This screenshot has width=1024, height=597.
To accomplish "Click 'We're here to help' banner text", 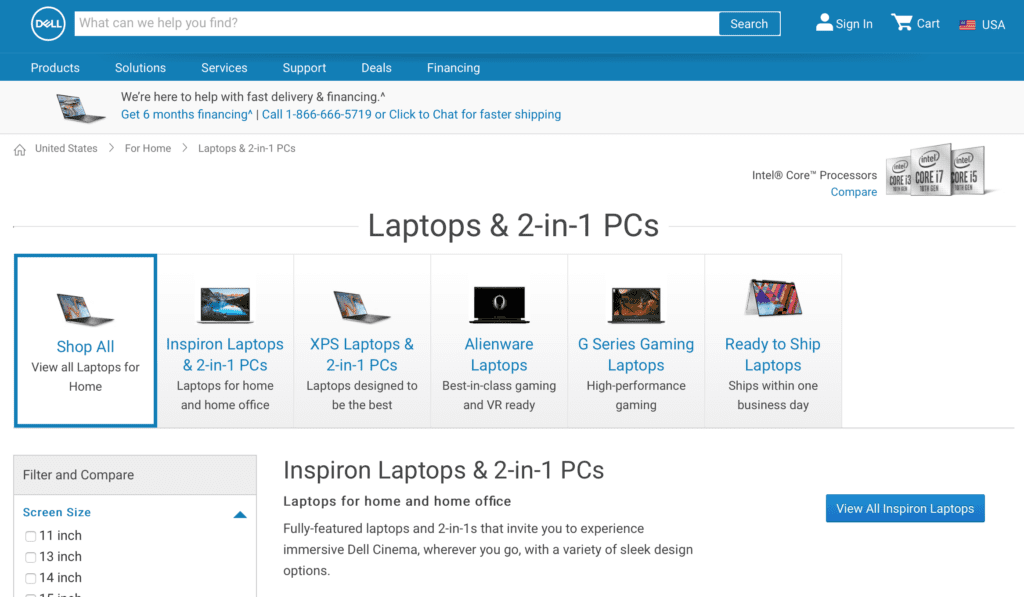I will [253, 97].
